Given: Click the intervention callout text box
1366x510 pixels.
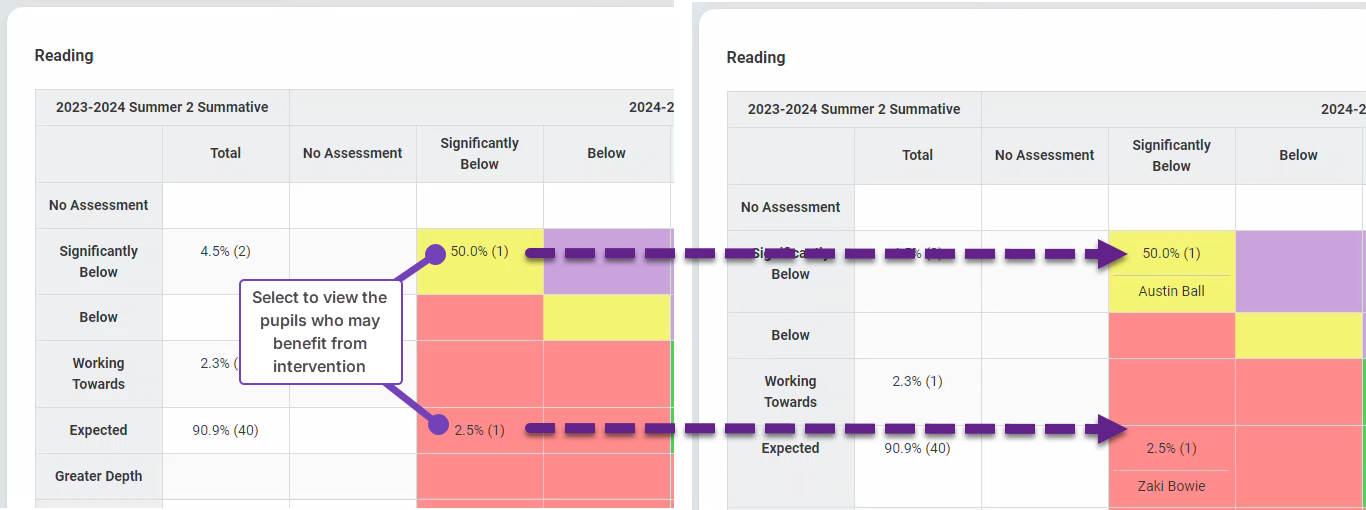Looking at the screenshot, I should tap(319, 332).
